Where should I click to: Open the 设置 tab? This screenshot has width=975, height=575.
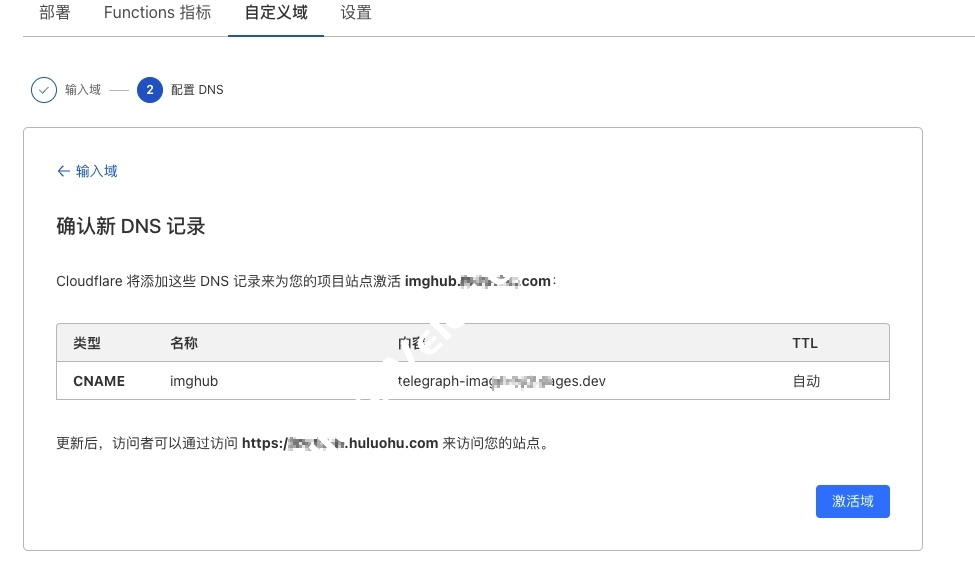[356, 13]
